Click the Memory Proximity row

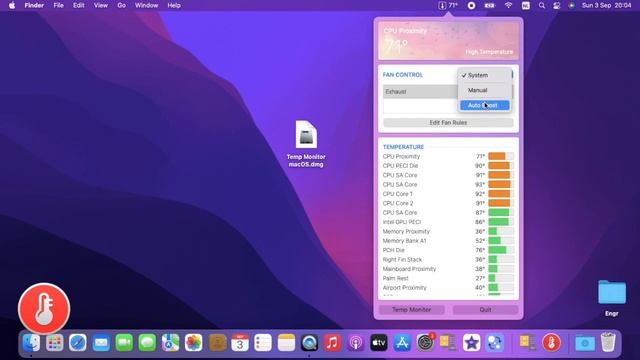(448, 231)
